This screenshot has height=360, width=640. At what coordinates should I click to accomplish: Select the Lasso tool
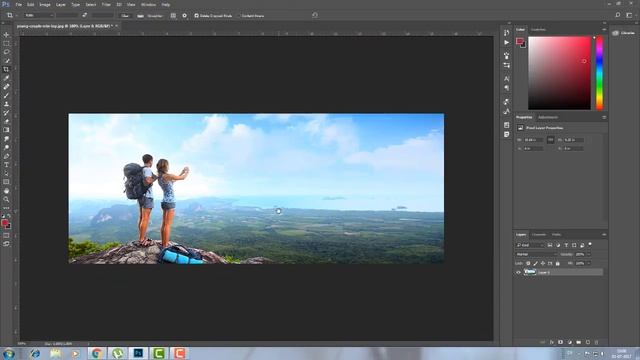(6, 52)
